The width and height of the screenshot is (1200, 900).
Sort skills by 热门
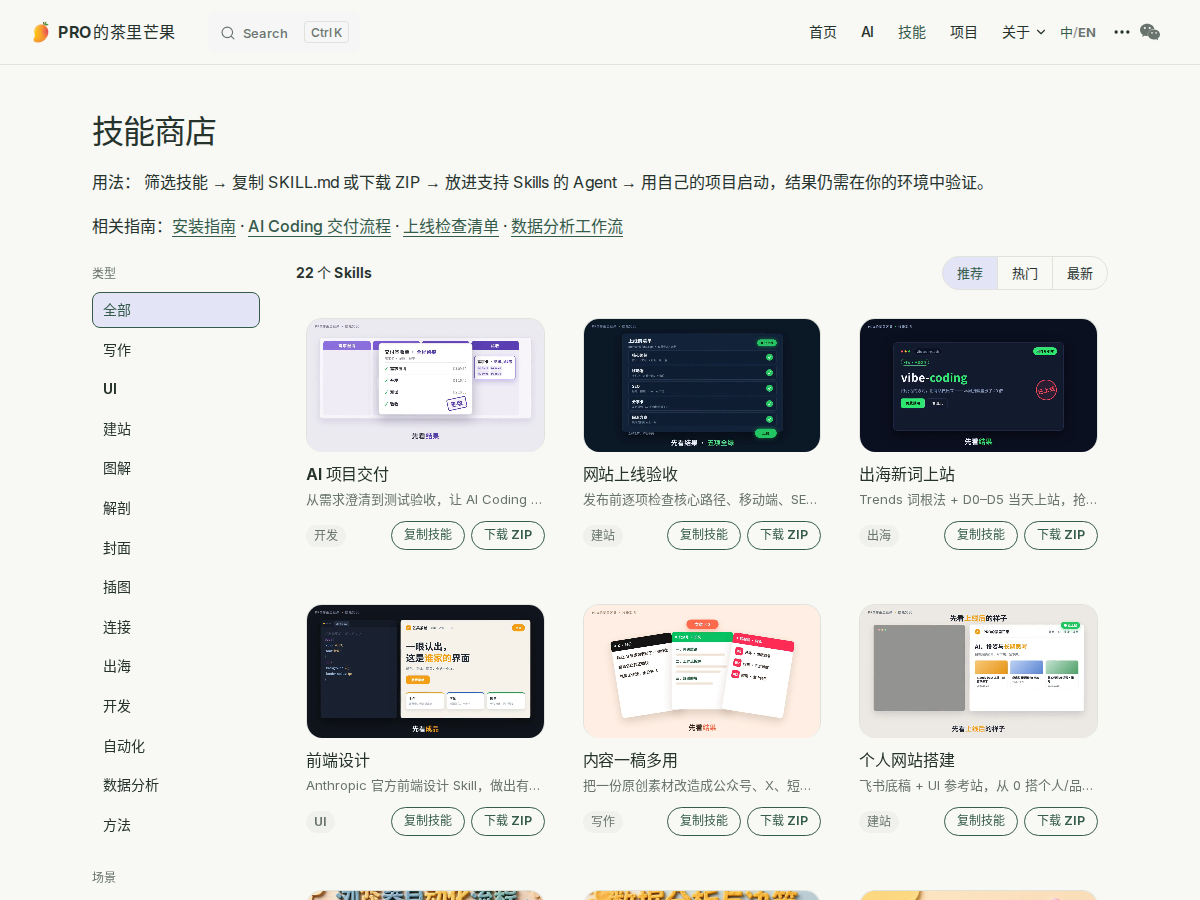click(x=1025, y=273)
